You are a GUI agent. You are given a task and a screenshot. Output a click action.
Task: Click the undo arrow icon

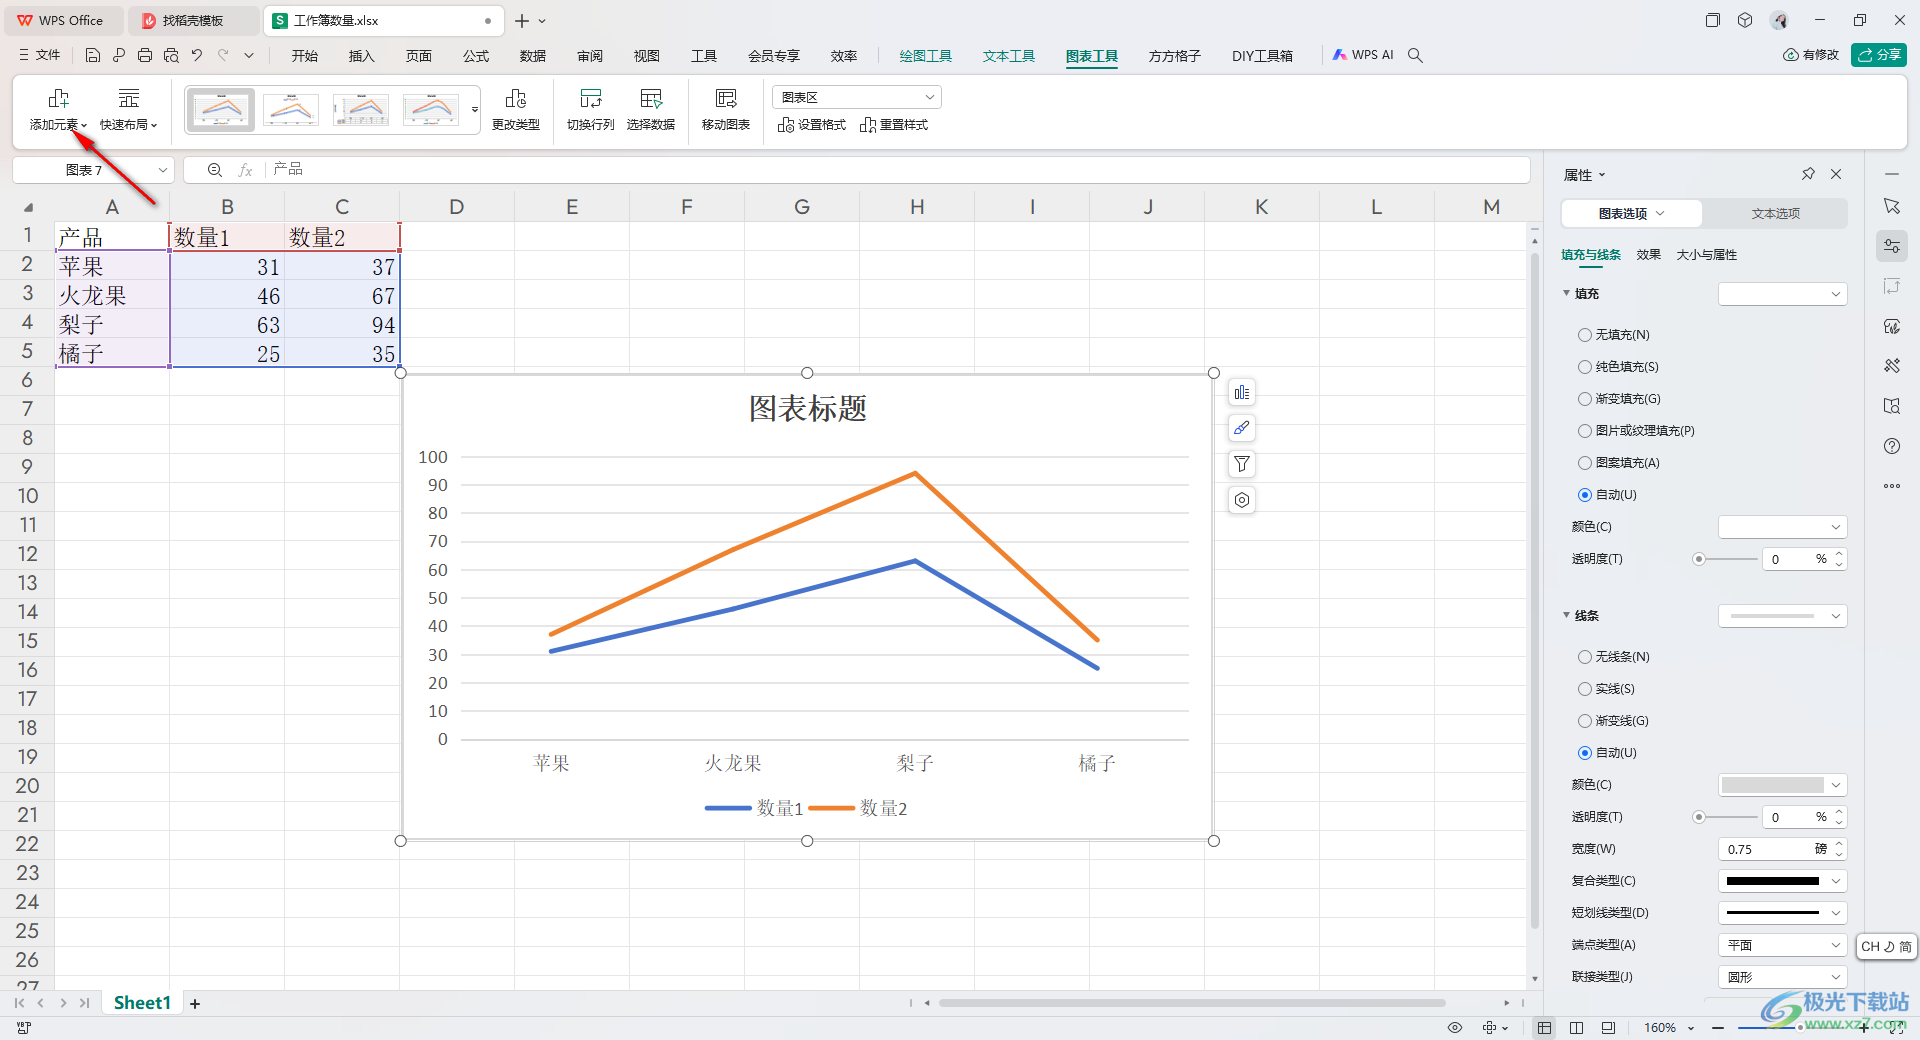197,56
